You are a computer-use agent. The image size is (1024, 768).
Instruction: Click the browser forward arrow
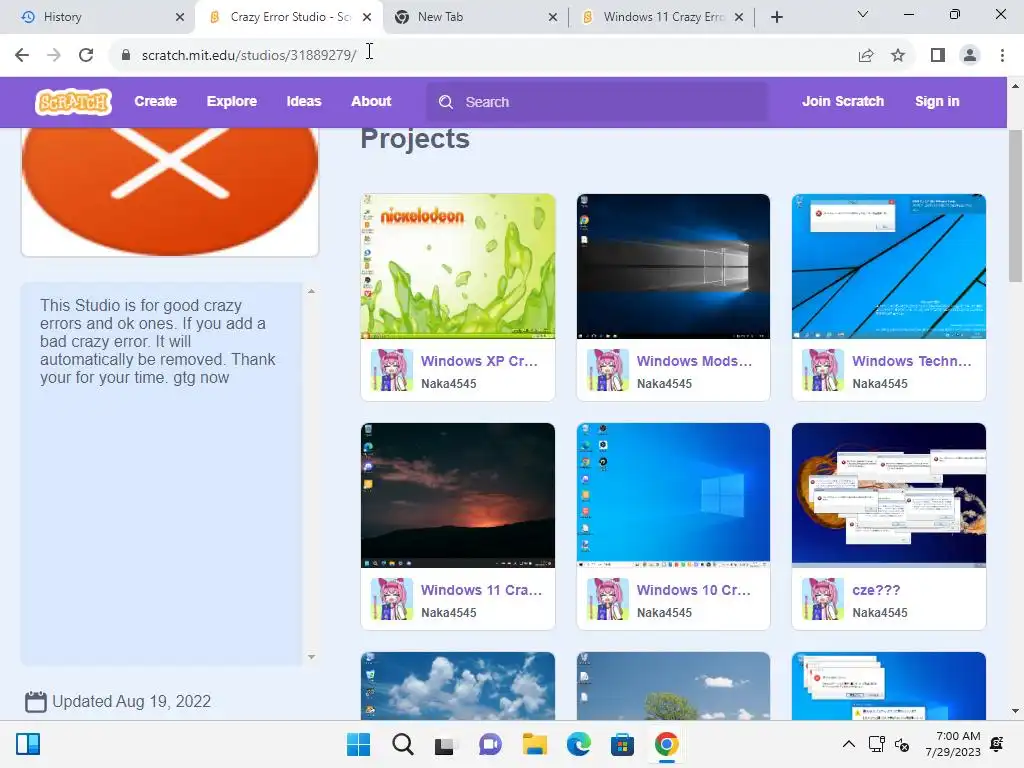[x=54, y=55]
